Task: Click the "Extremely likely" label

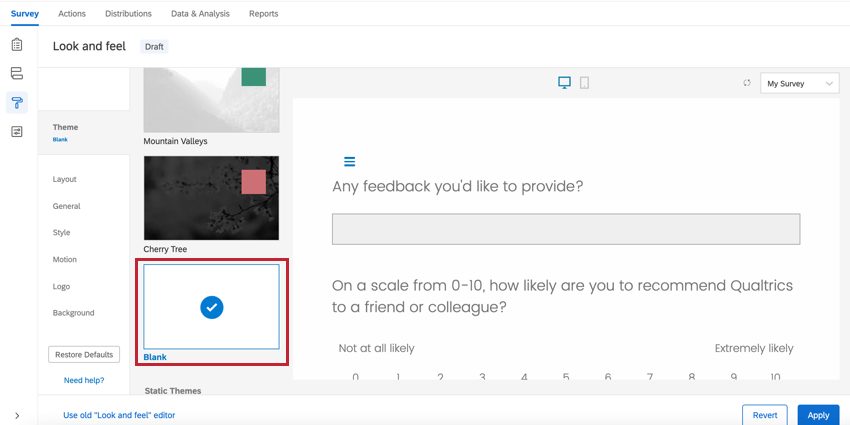Action: pos(754,348)
